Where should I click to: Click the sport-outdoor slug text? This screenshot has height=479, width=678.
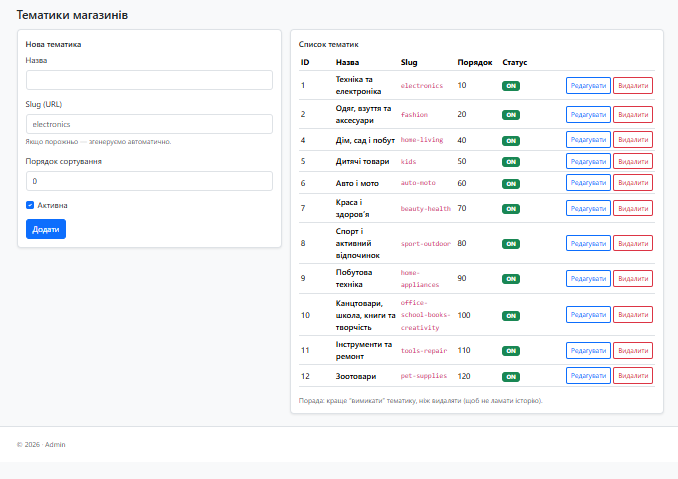[x=425, y=243]
